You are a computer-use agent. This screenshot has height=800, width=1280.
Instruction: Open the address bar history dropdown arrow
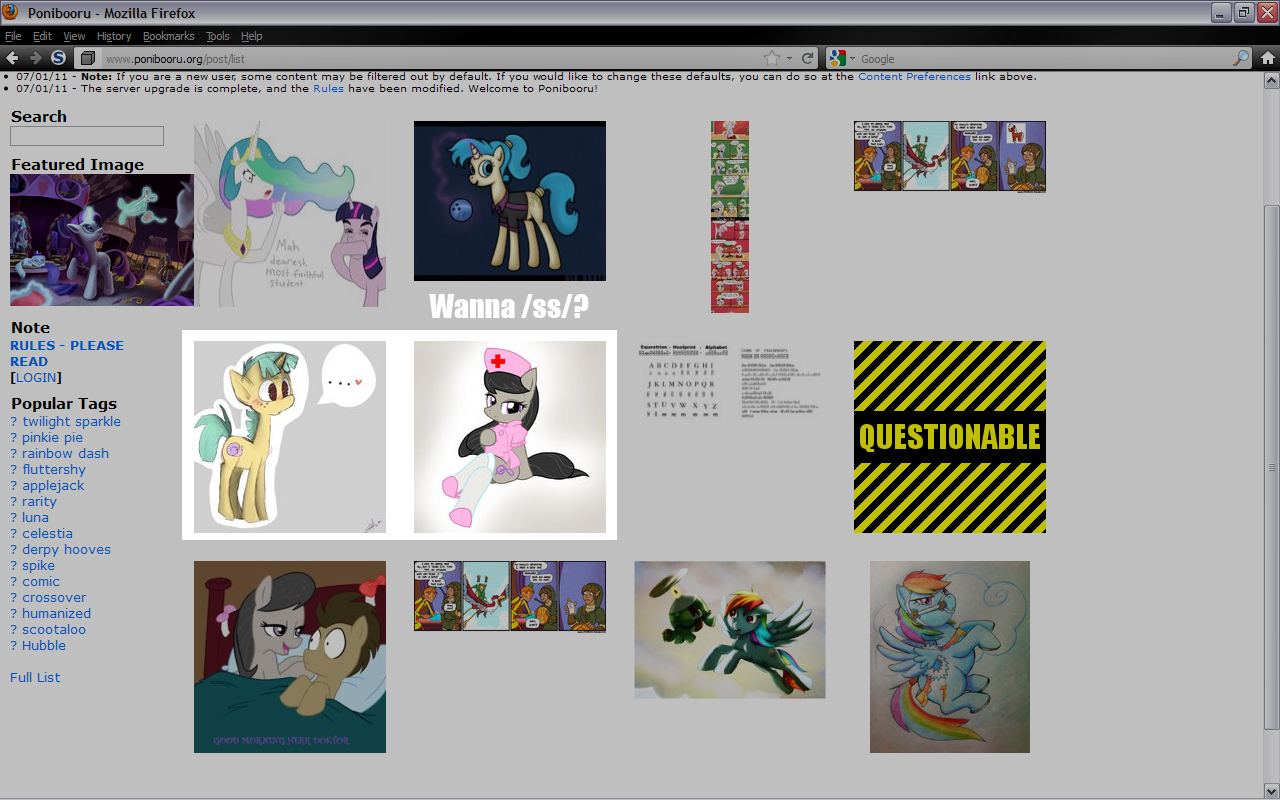[x=789, y=59]
